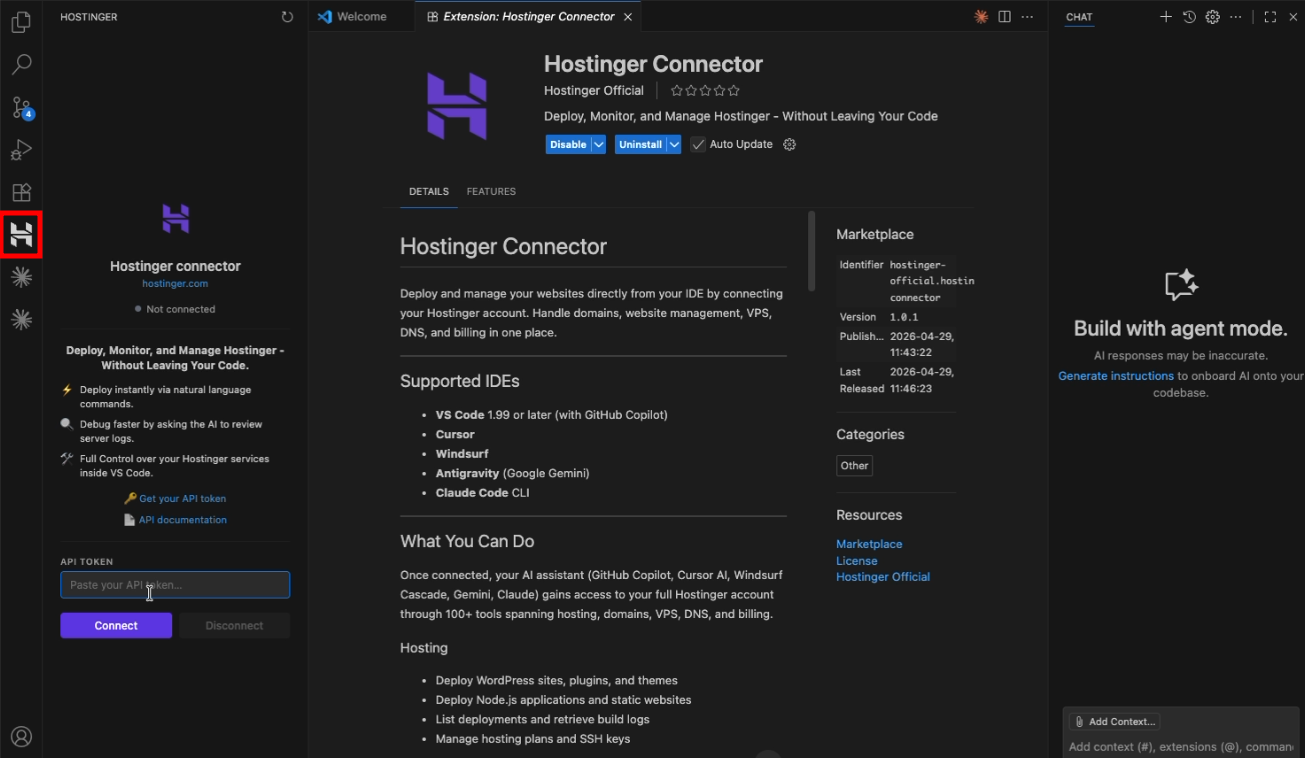
Task: Click Generate instructions link in chat
Action: click(x=1116, y=376)
